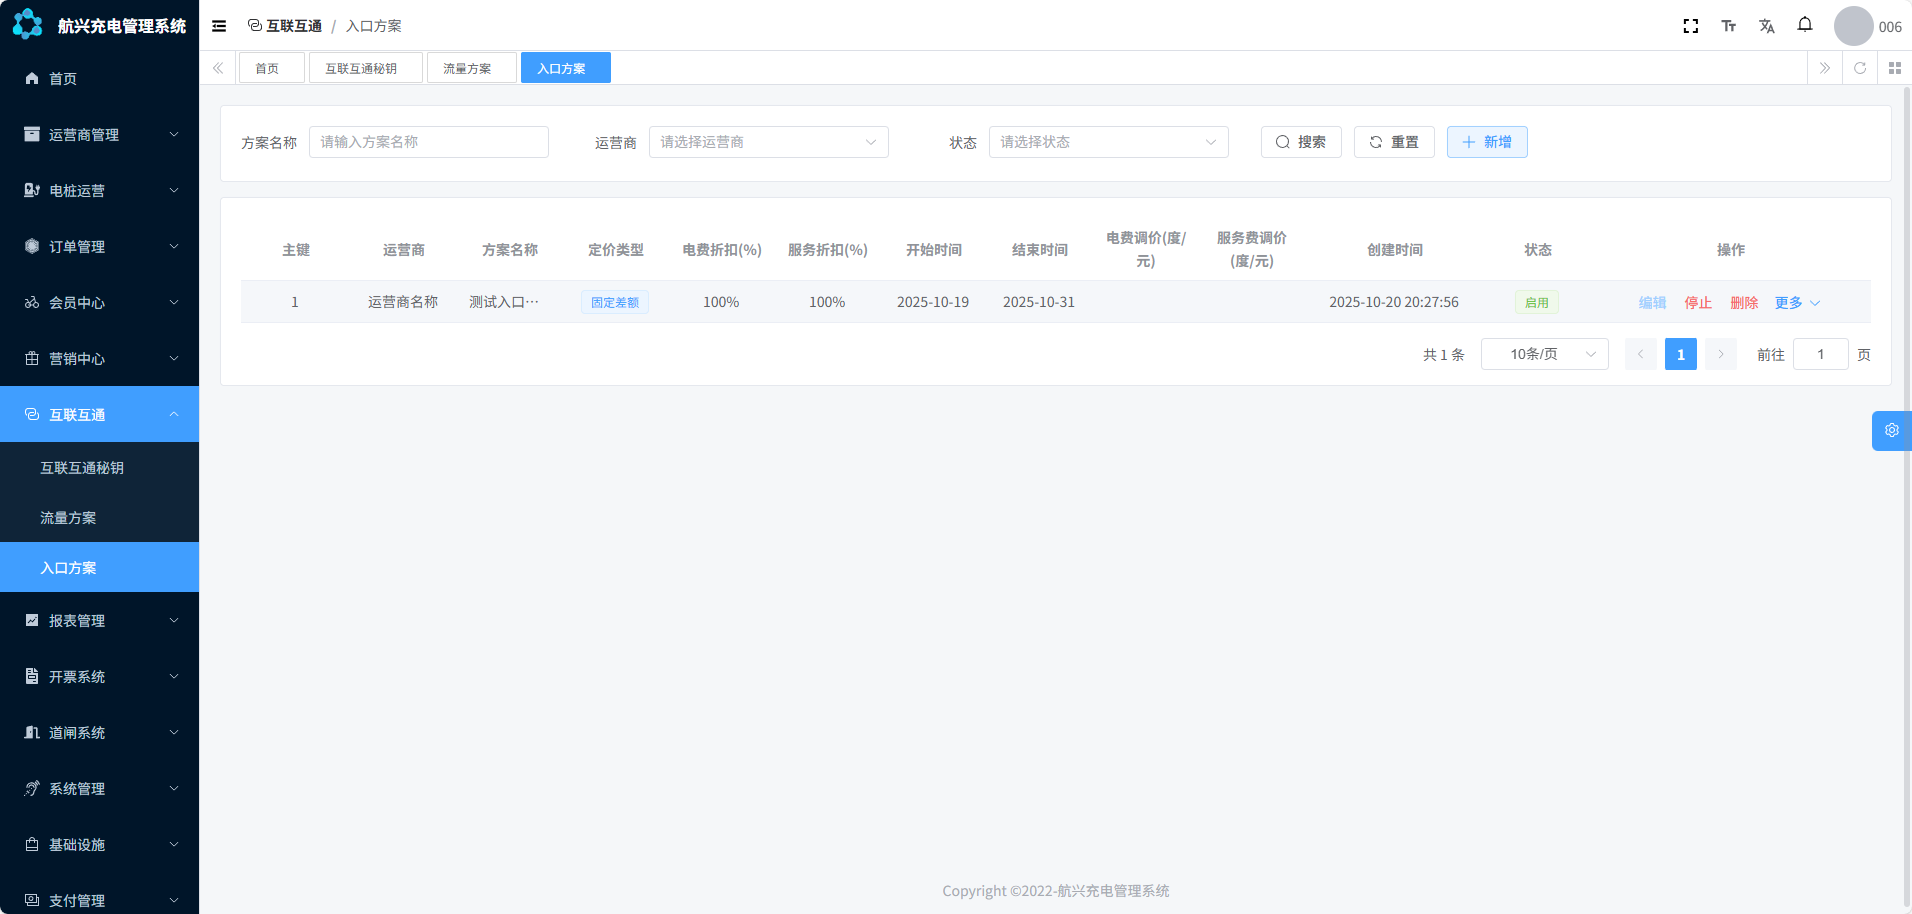Viewport: 1912px width, 914px height.
Task: Focus the 方案名称 input field
Action: click(428, 142)
